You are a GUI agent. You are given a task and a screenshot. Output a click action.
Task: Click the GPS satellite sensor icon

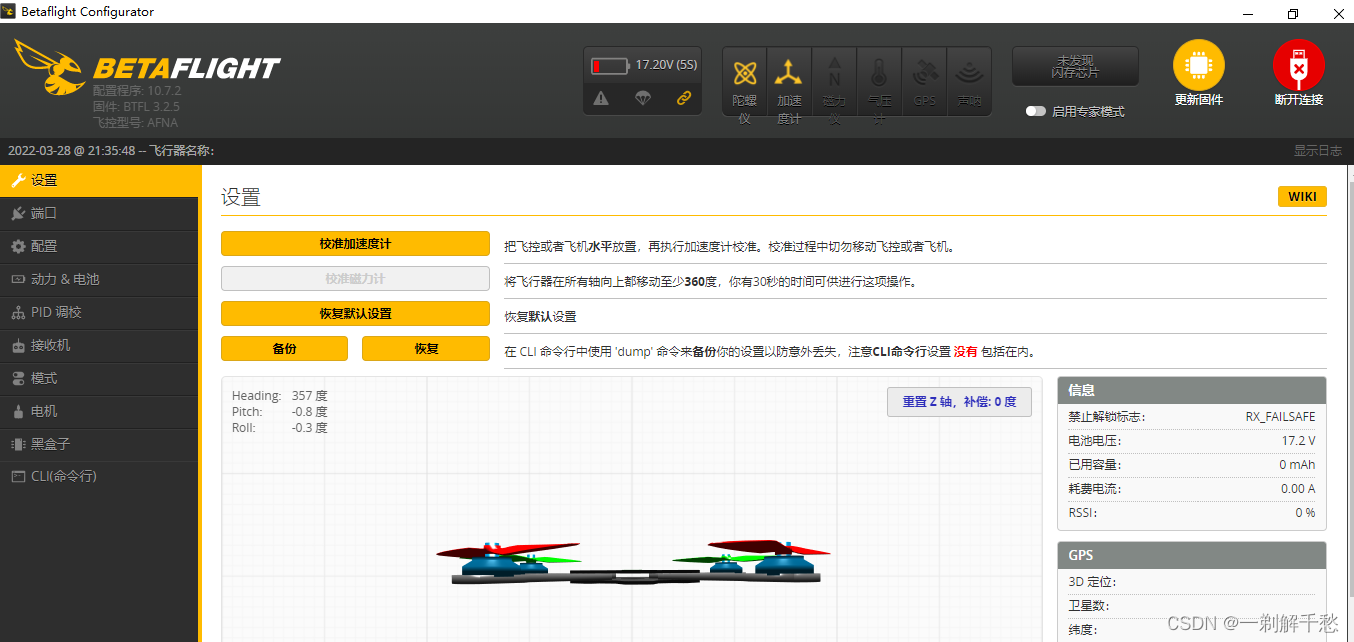924,73
